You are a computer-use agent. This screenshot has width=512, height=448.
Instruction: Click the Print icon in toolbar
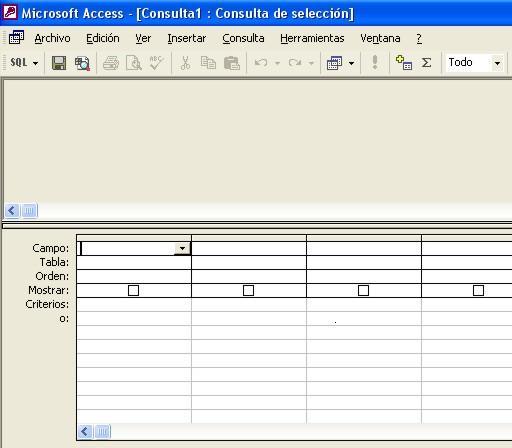point(111,63)
